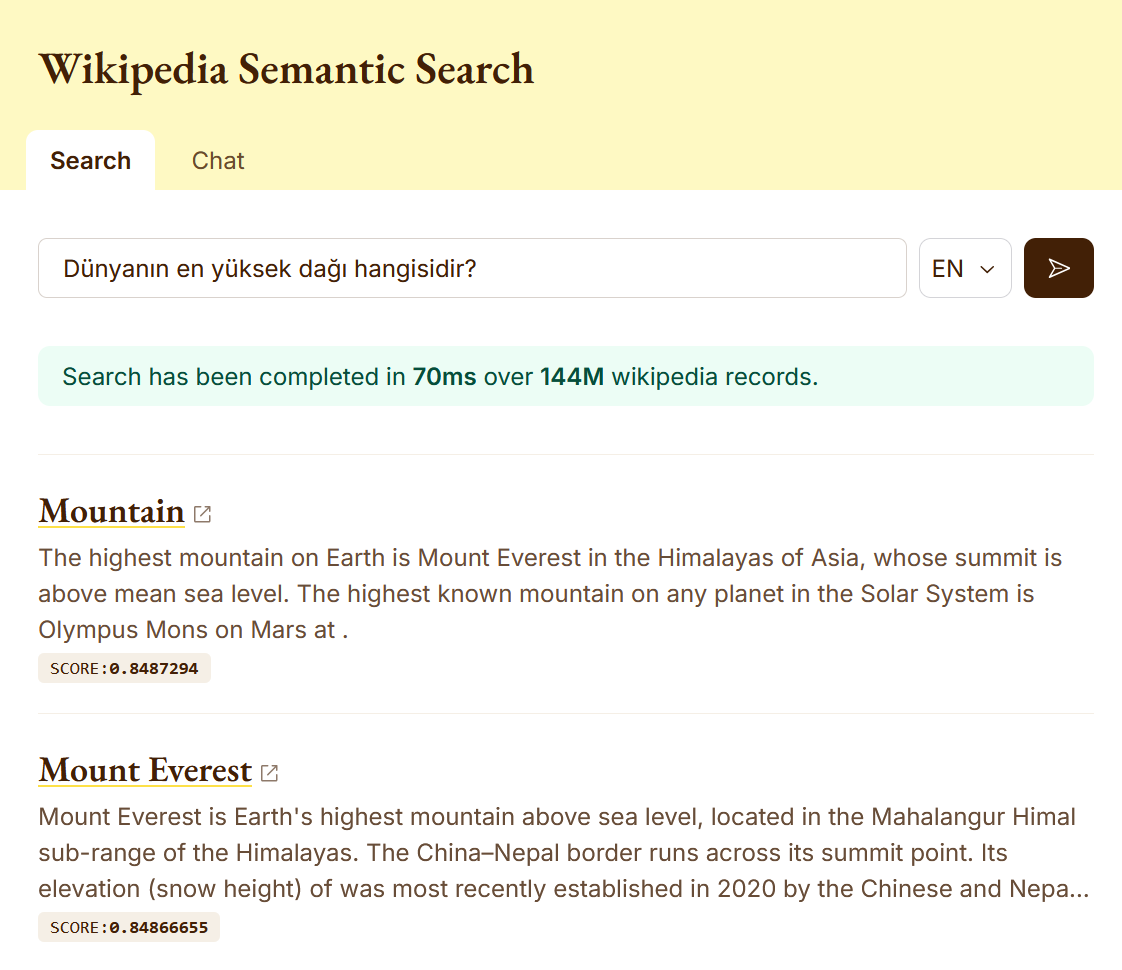Click the Wikipedia Semantic Search heading

coord(286,69)
